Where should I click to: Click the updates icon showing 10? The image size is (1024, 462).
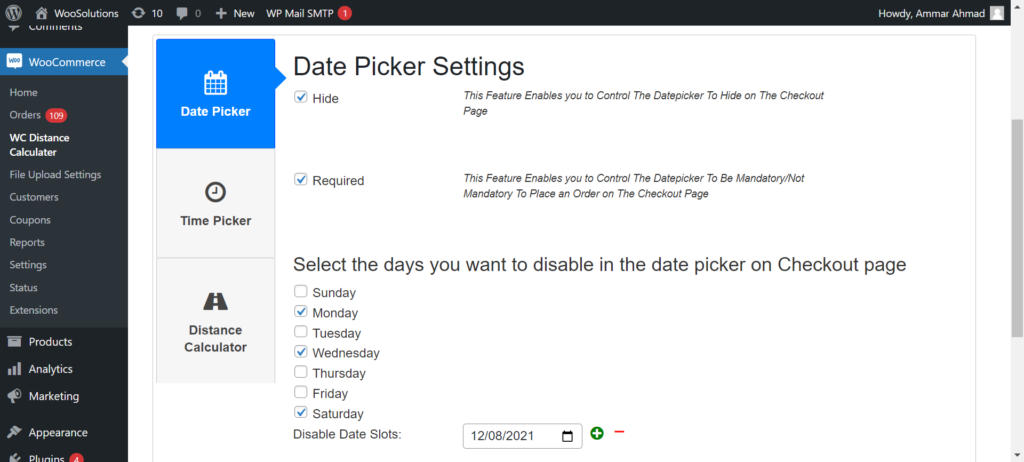138,12
